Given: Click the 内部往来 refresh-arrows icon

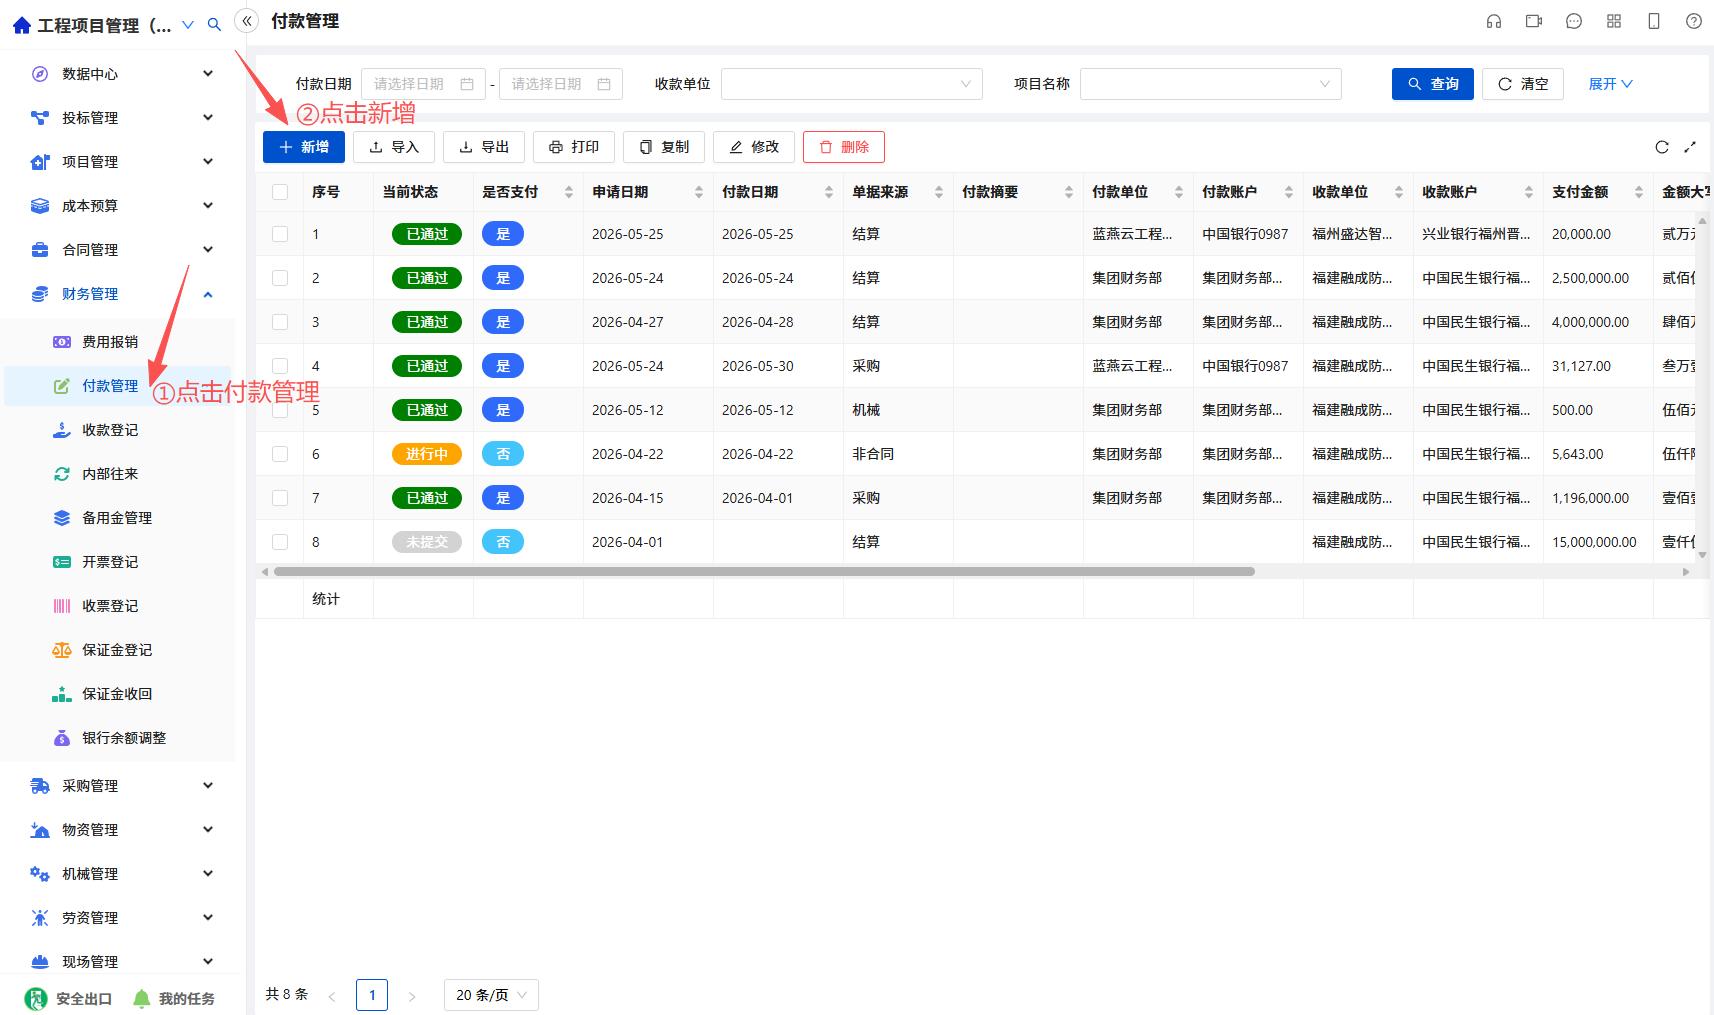Looking at the screenshot, I should click(x=62, y=474).
